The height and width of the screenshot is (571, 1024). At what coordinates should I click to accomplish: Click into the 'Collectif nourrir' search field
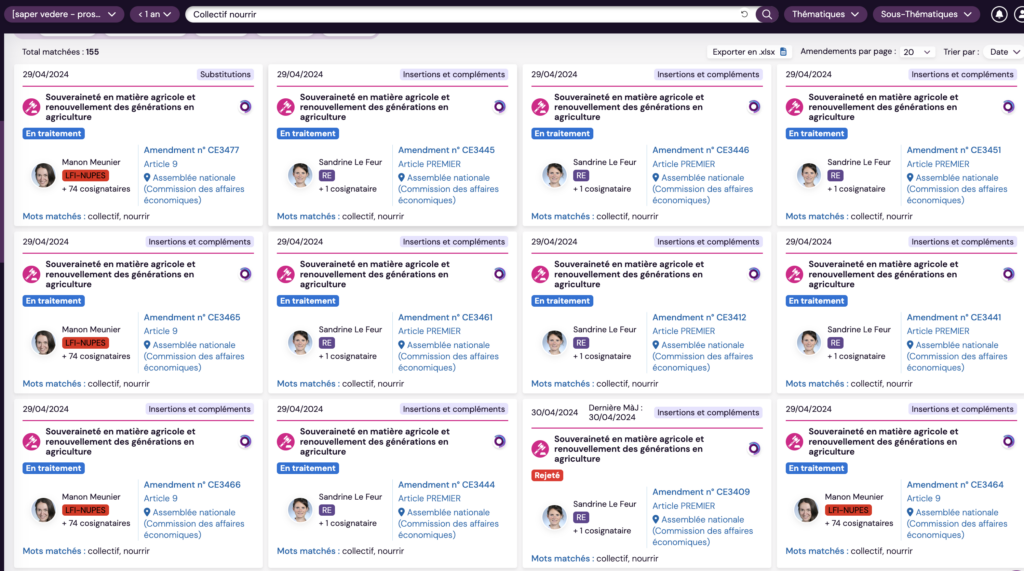(460, 14)
